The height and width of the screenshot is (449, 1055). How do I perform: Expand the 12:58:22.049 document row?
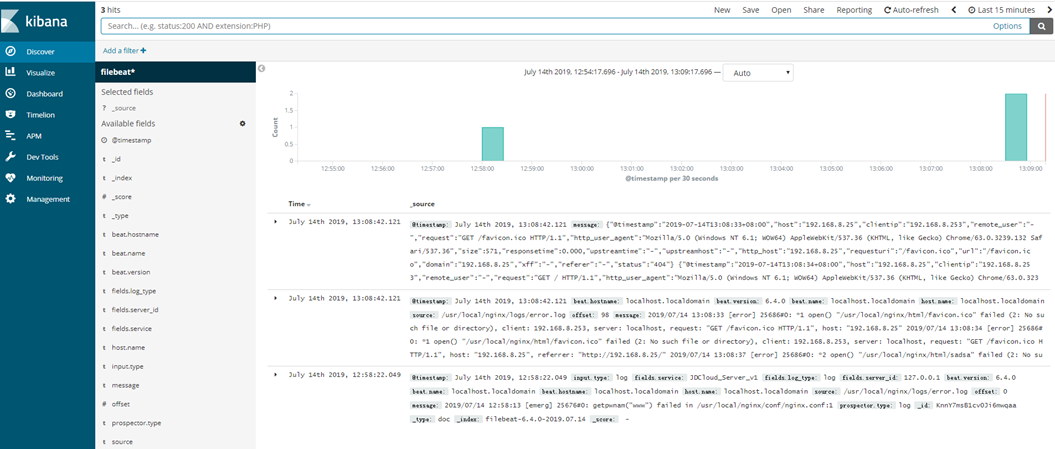[275, 374]
